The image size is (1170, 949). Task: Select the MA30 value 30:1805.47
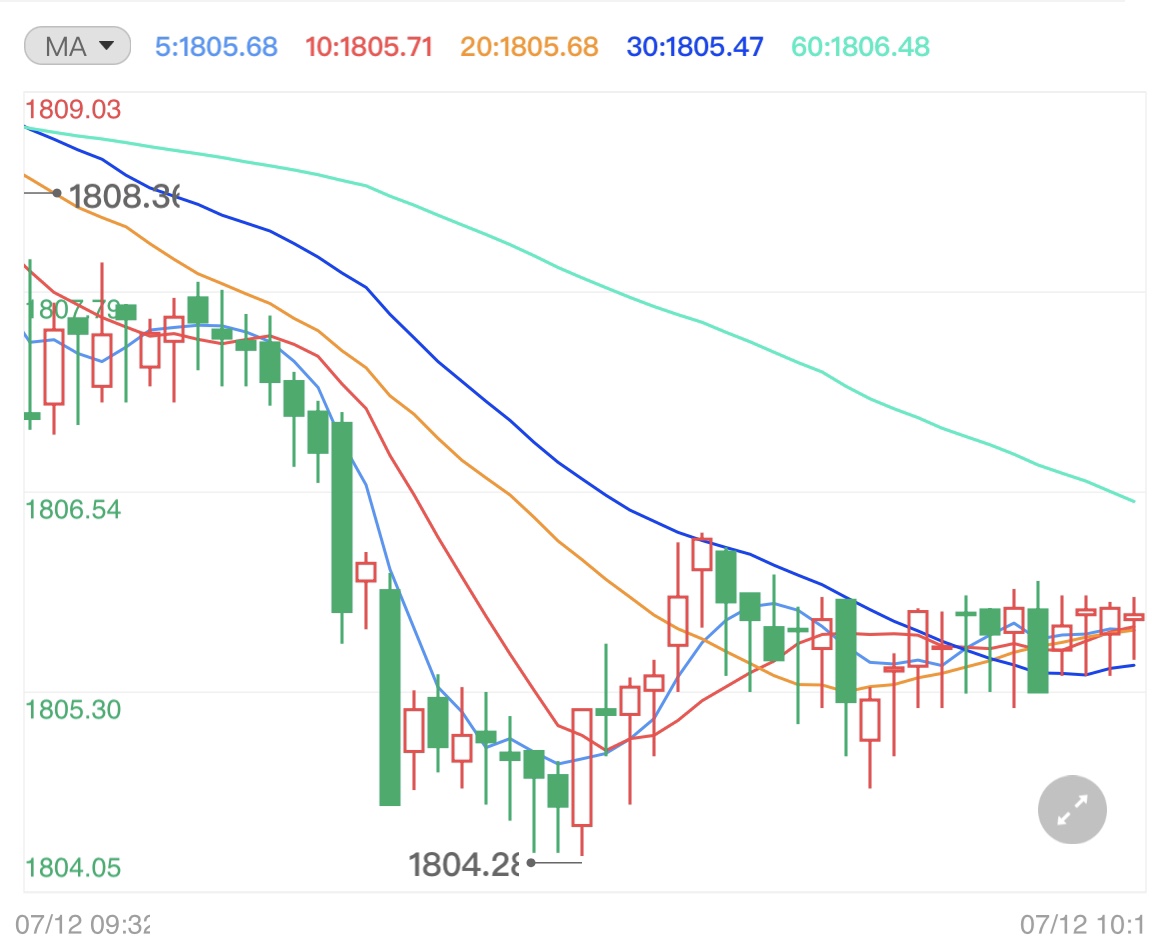pyautogui.click(x=695, y=47)
